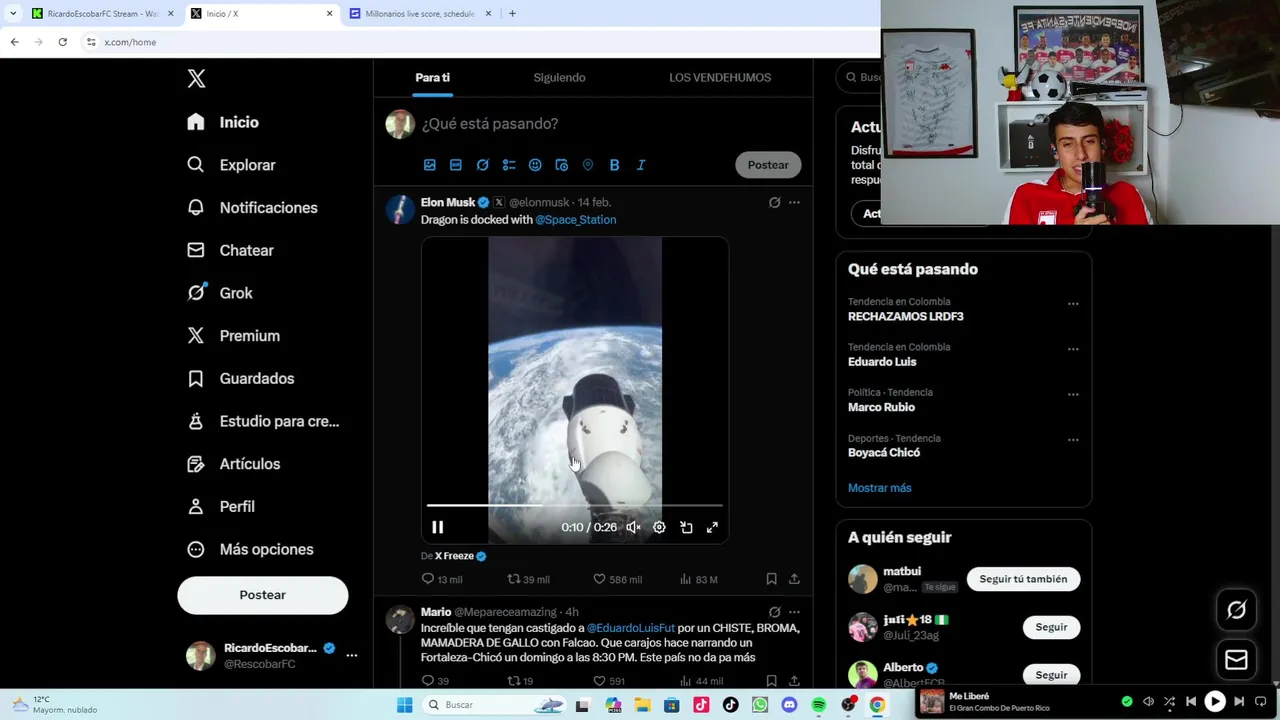Screen dimensions: 1280x720
Task: Pause the Dragon video
Action: click(x=437, y=527)
